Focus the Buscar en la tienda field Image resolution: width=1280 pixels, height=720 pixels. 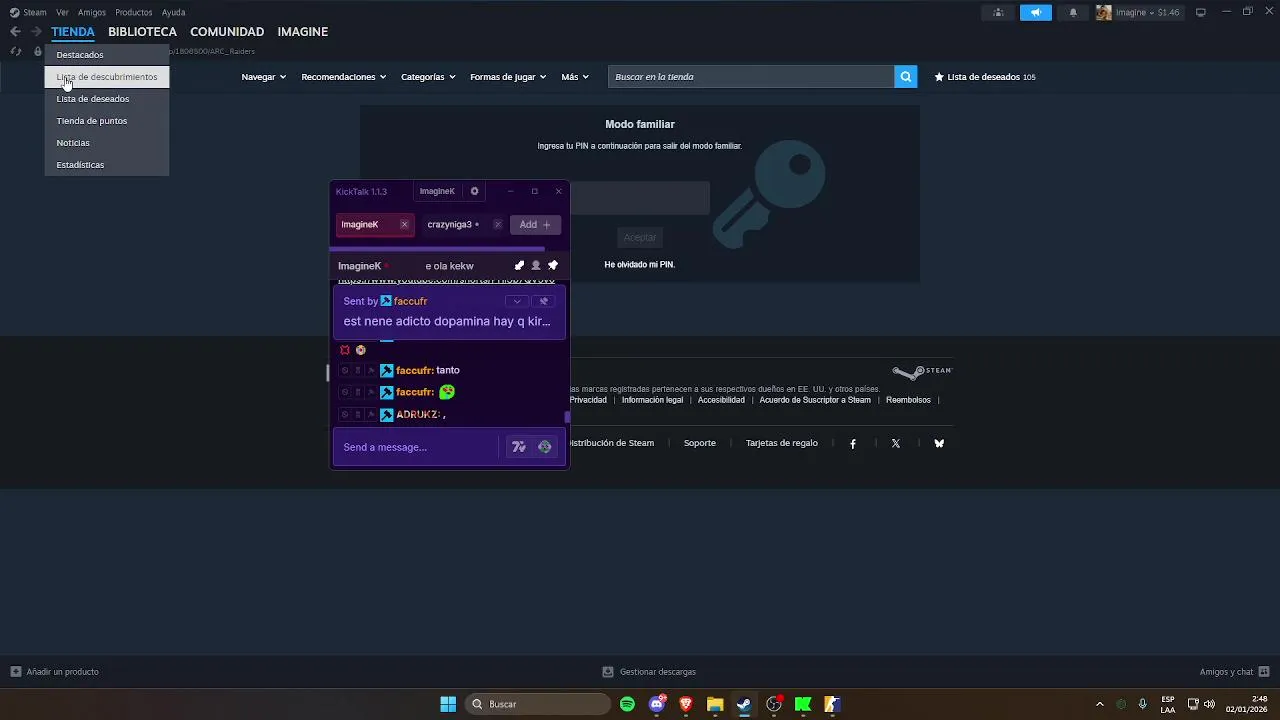[x=751, y=77]
